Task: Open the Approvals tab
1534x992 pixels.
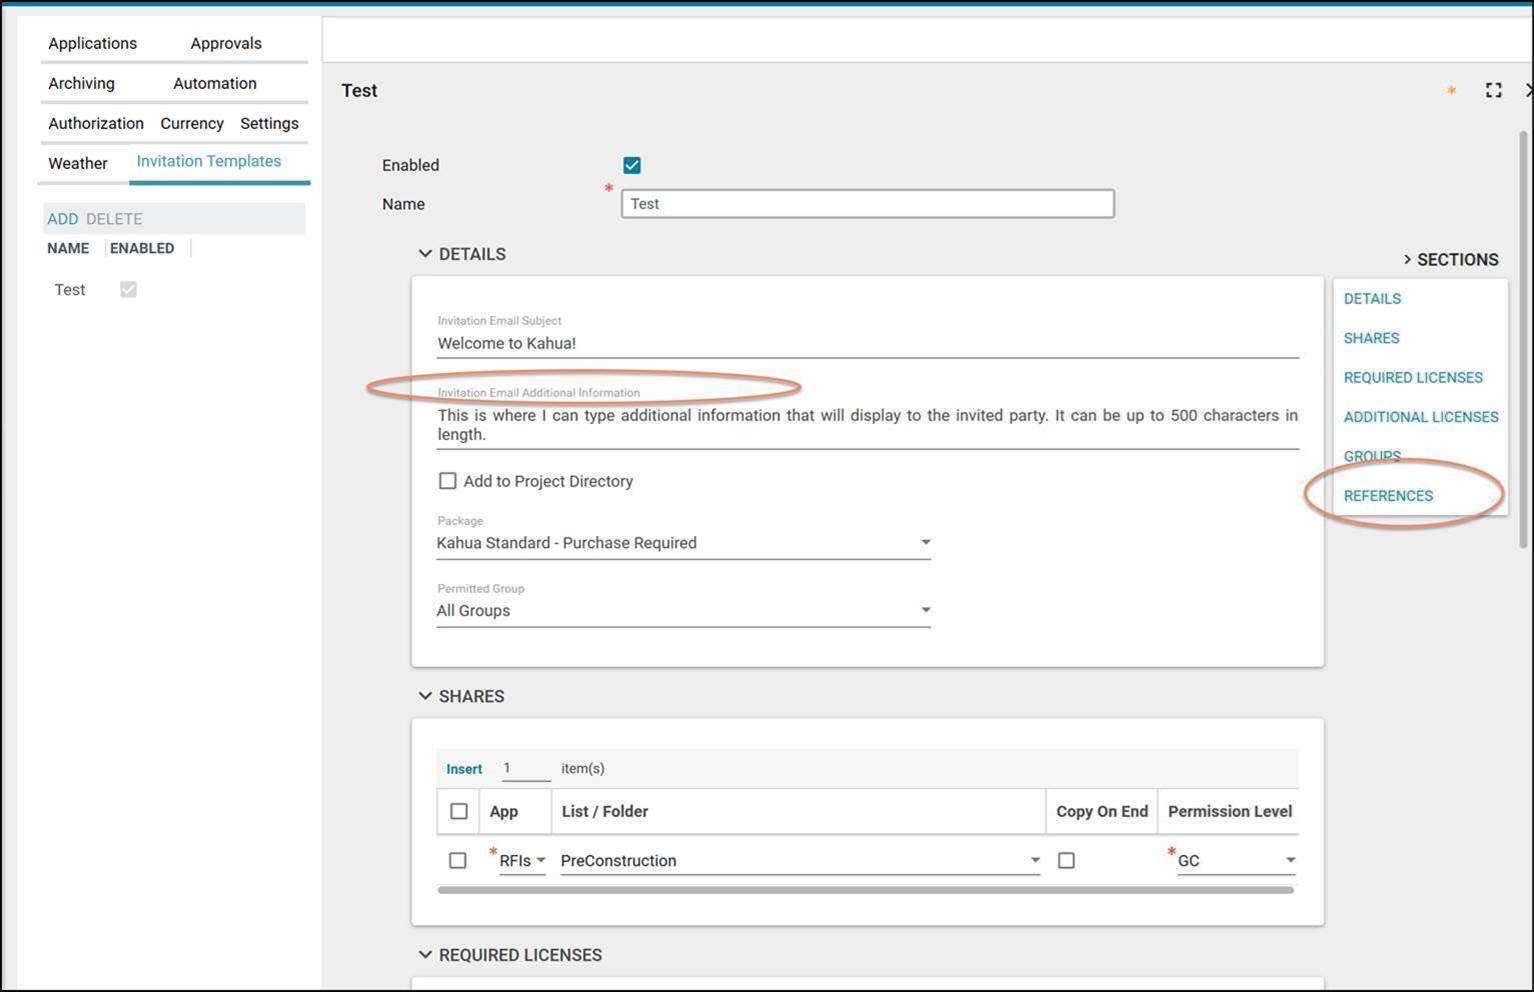Action: point(226,43)
